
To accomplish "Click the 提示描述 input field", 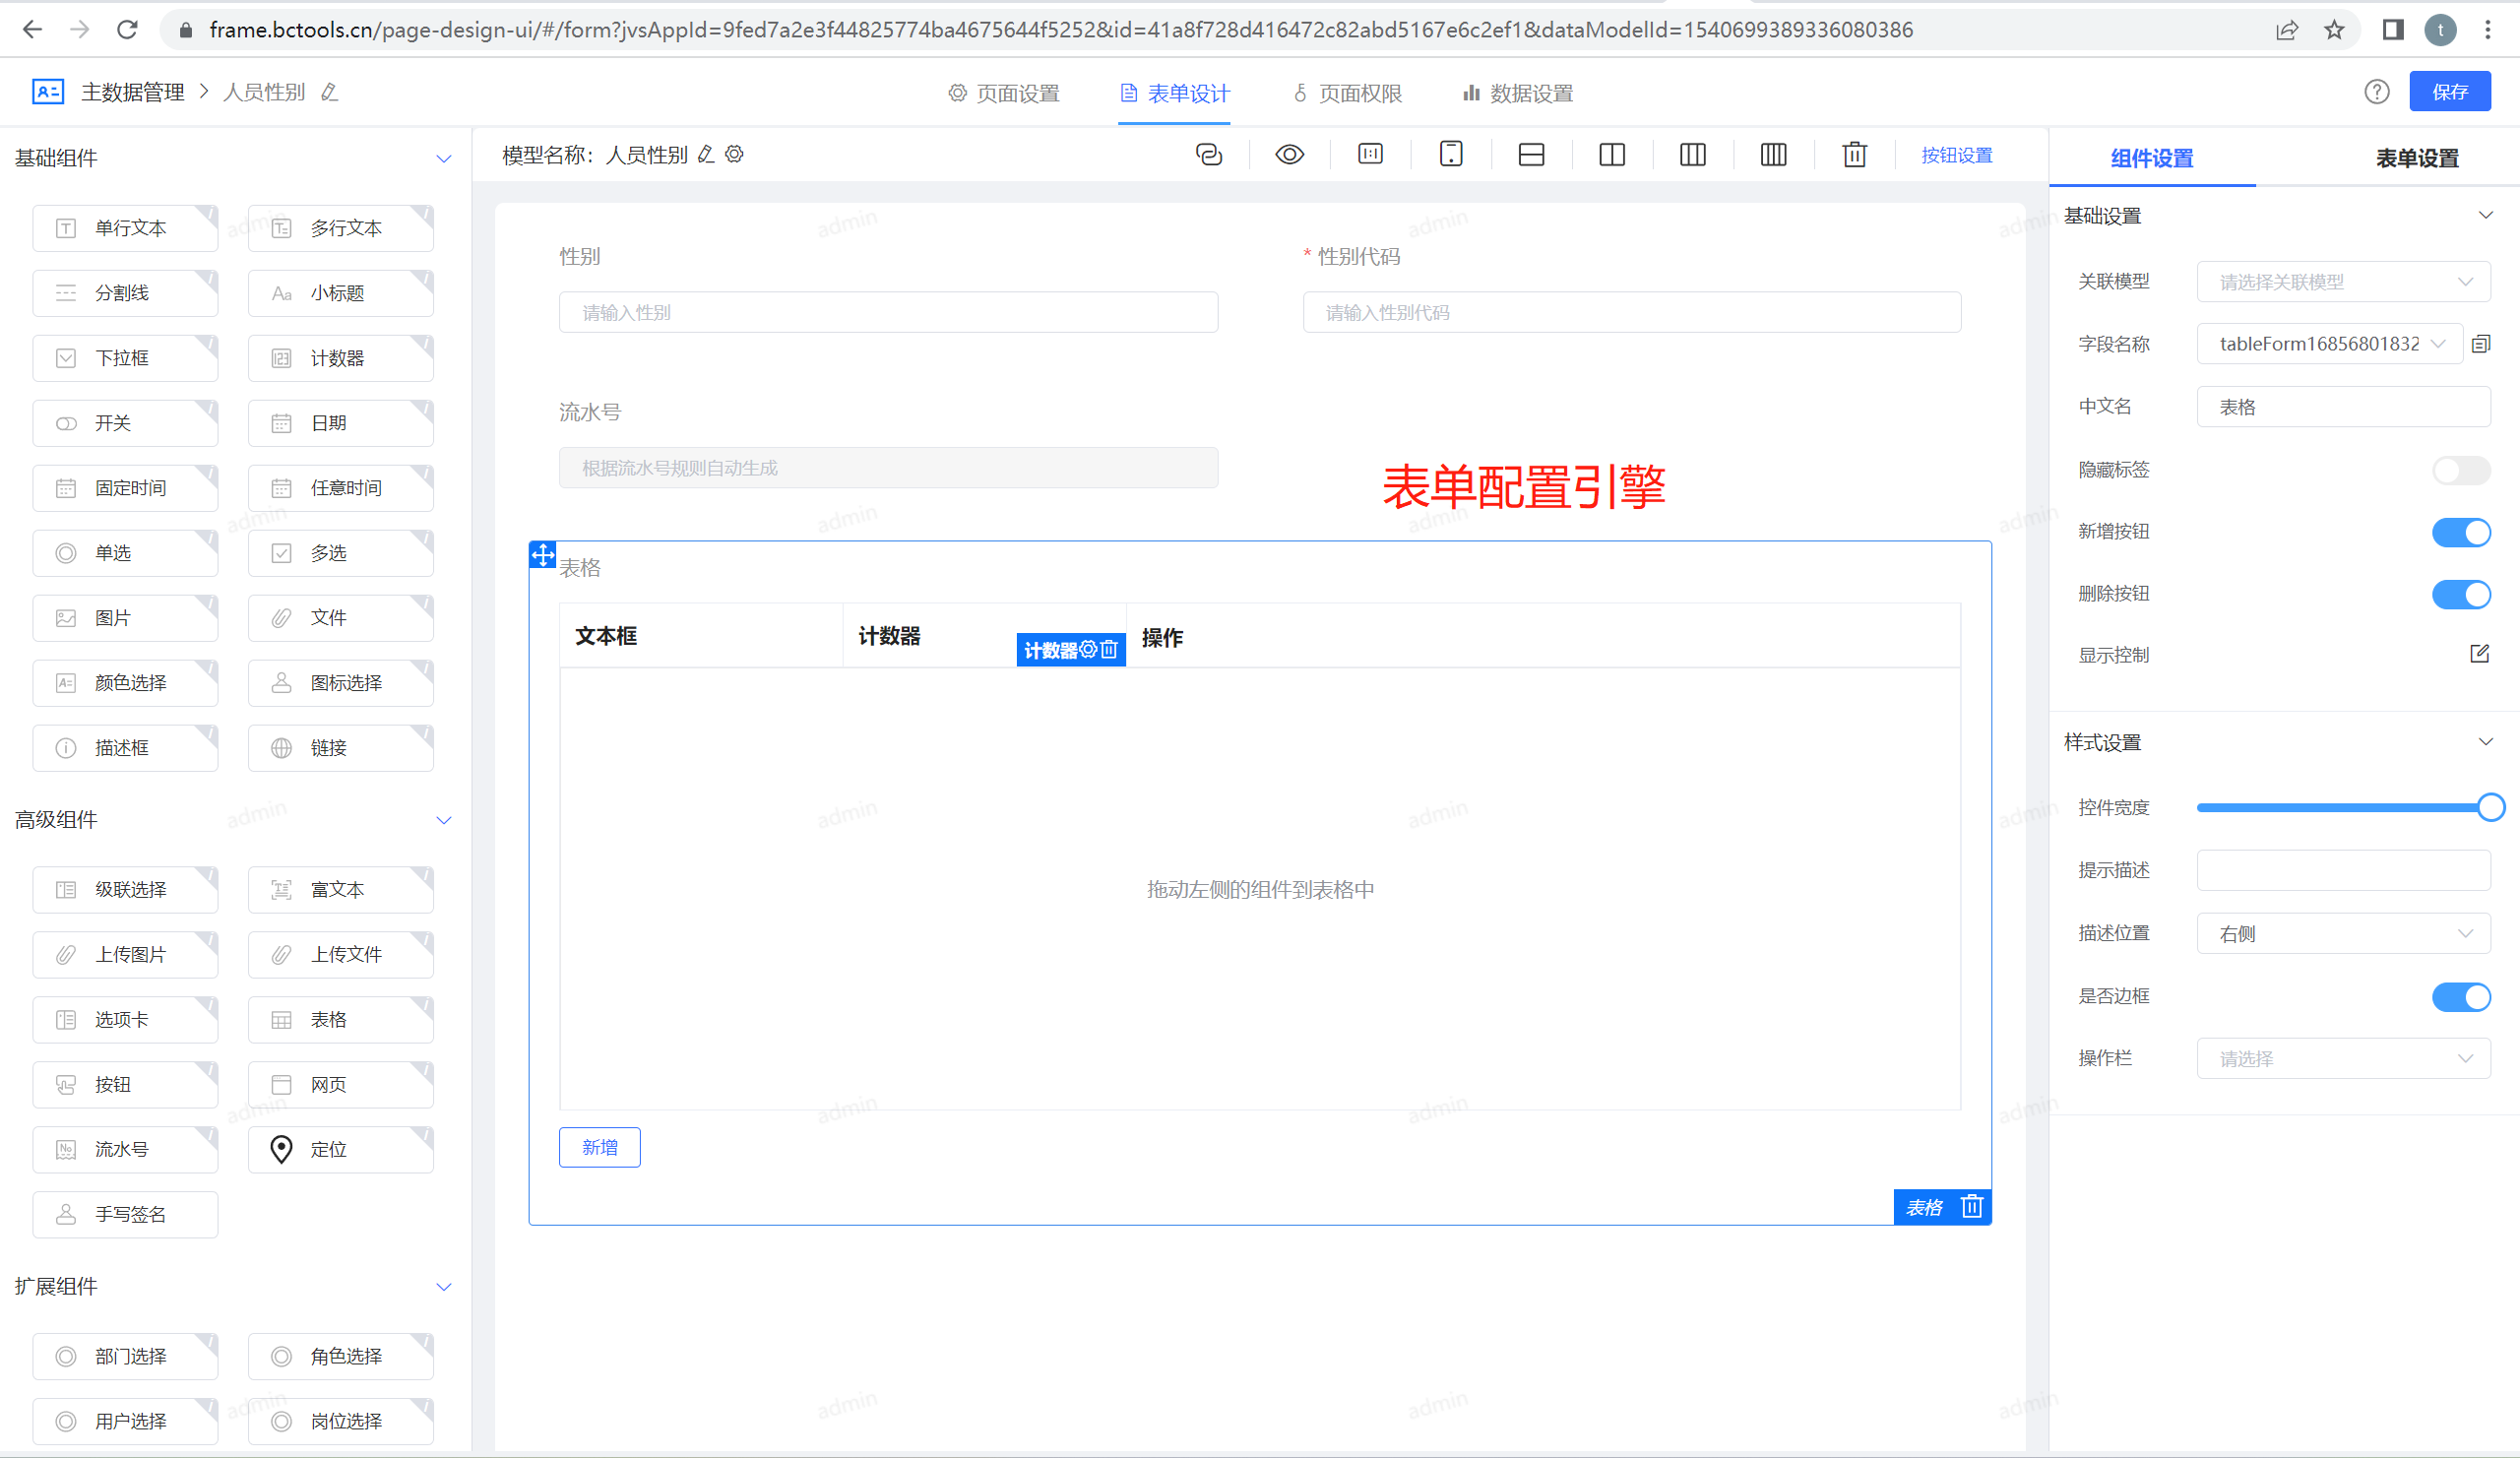I will pyautogui.click(x=2343, y=871).
